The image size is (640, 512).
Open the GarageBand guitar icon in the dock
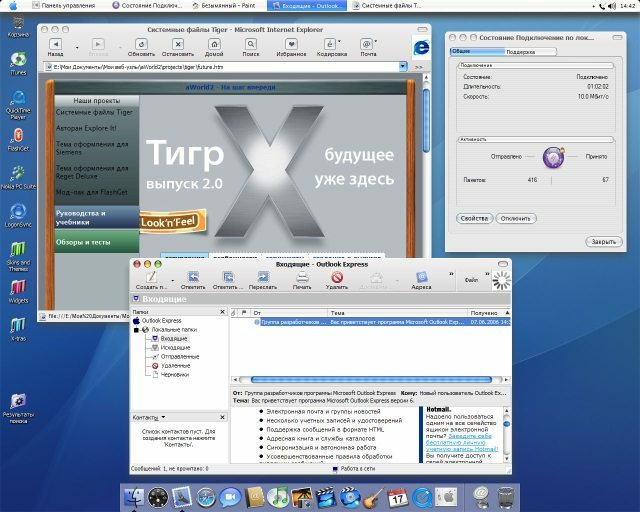click(373, 498)
